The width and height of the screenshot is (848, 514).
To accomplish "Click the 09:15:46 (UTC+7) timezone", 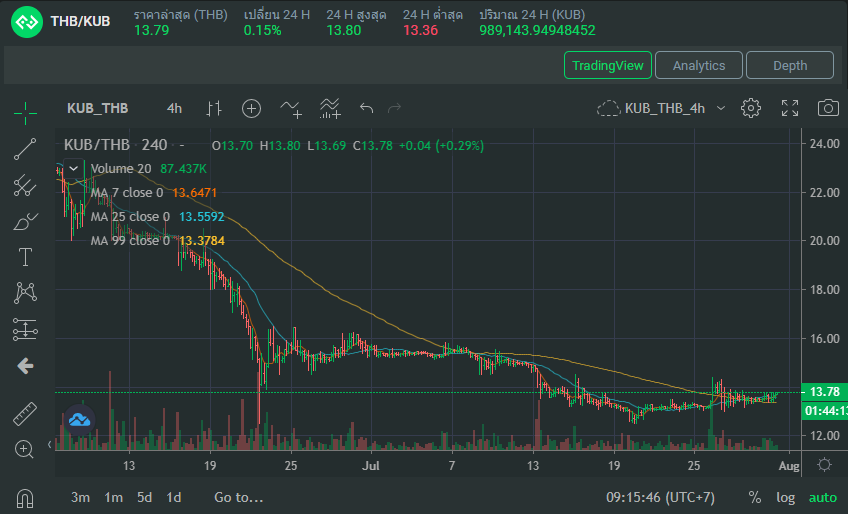I will tap(660, 497).
